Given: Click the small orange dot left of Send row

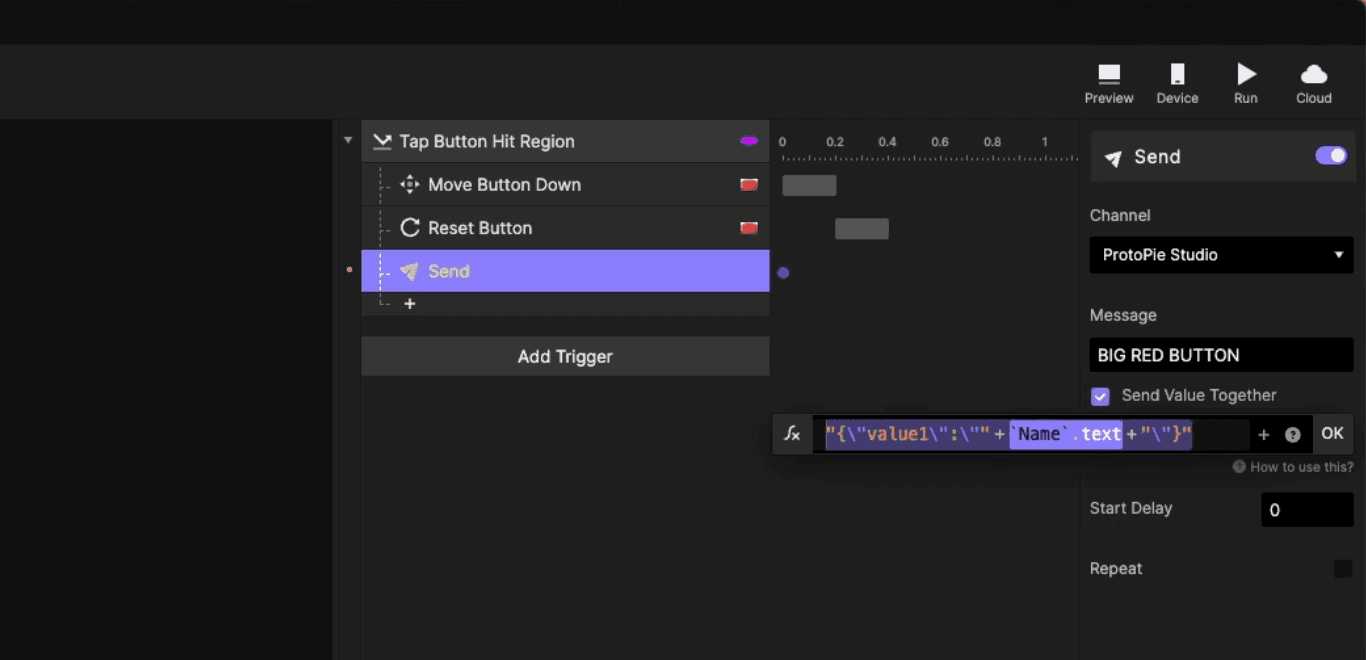Looking at the screenshot, I should [x=349, y=270].
